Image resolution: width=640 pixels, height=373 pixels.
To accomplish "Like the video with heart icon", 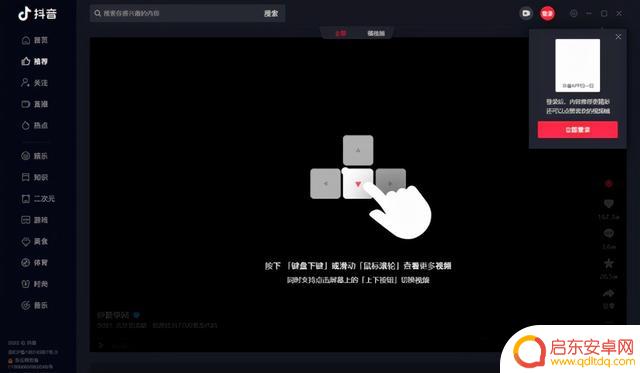I will click(x=609, y=204).
